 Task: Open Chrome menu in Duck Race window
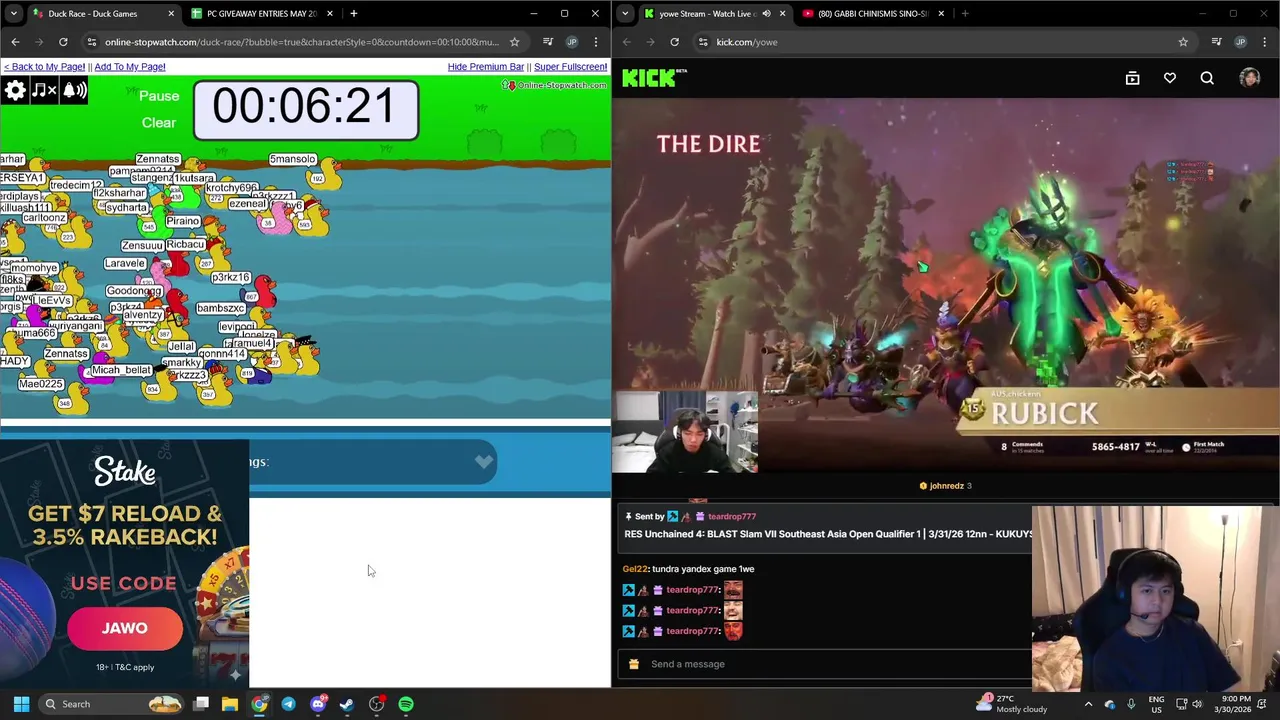tap(596, 42)
